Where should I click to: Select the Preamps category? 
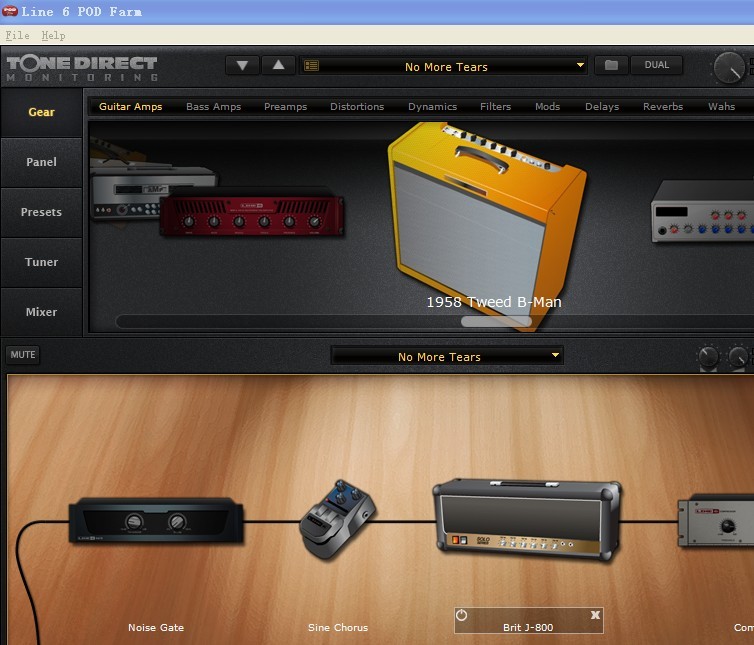pyautogui.click(x=285, y=107)
